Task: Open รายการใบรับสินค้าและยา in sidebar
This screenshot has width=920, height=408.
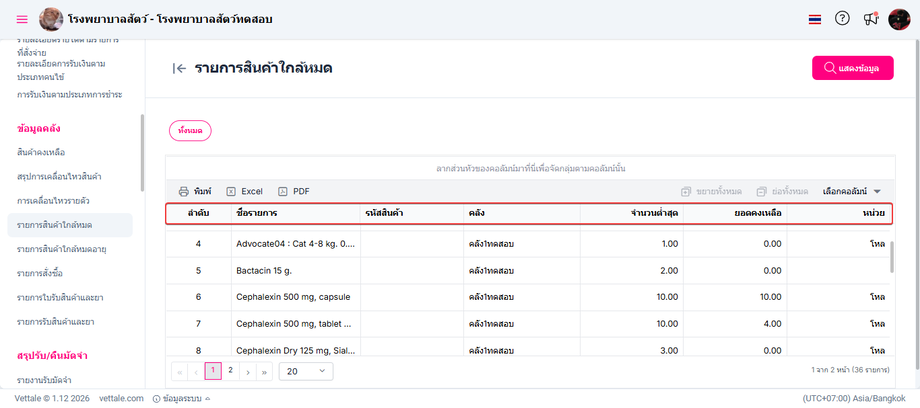Action: point(60,298)
